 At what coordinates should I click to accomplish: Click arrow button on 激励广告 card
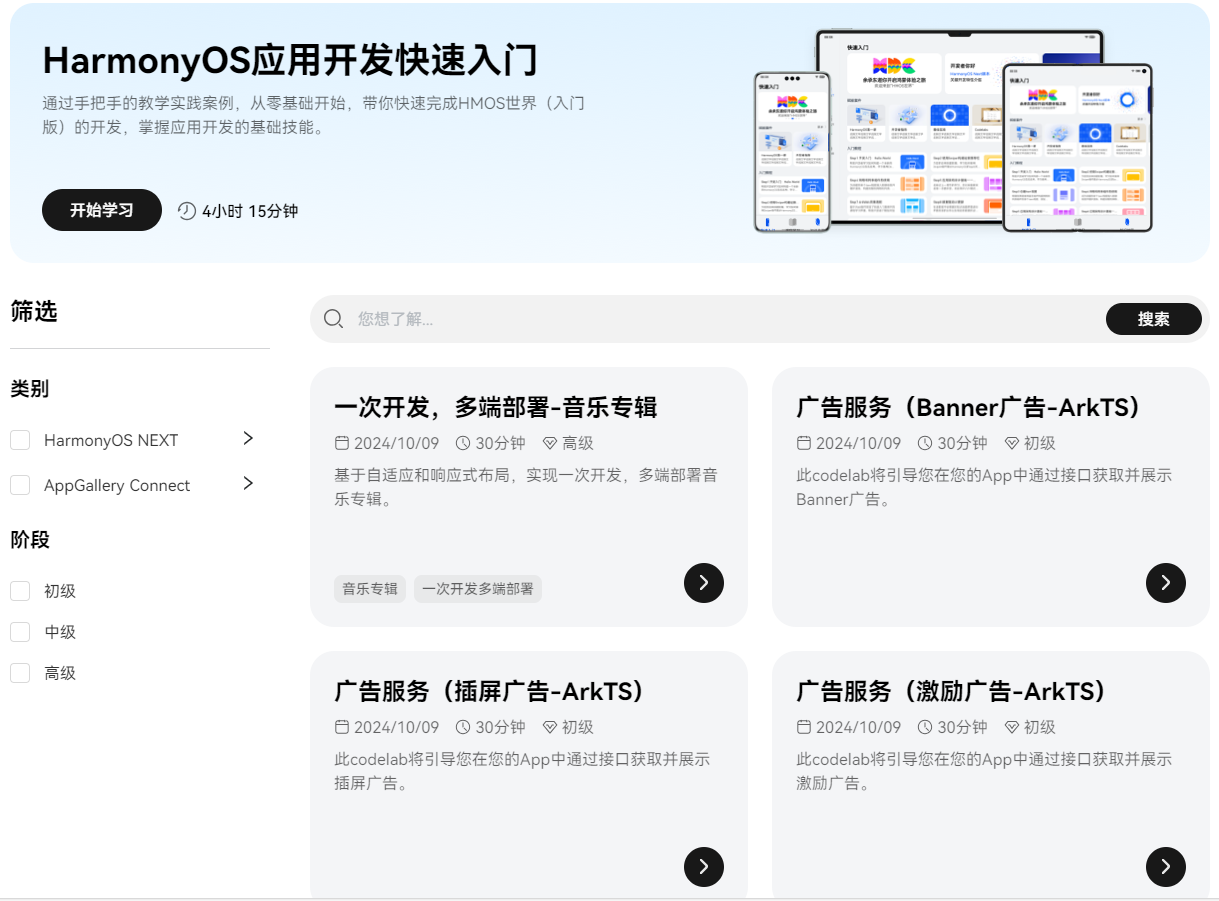tap(1166, 867)
